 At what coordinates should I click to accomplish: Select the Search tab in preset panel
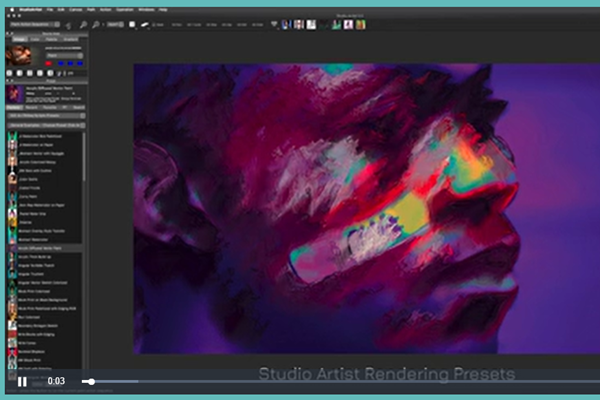pos(78,108)
